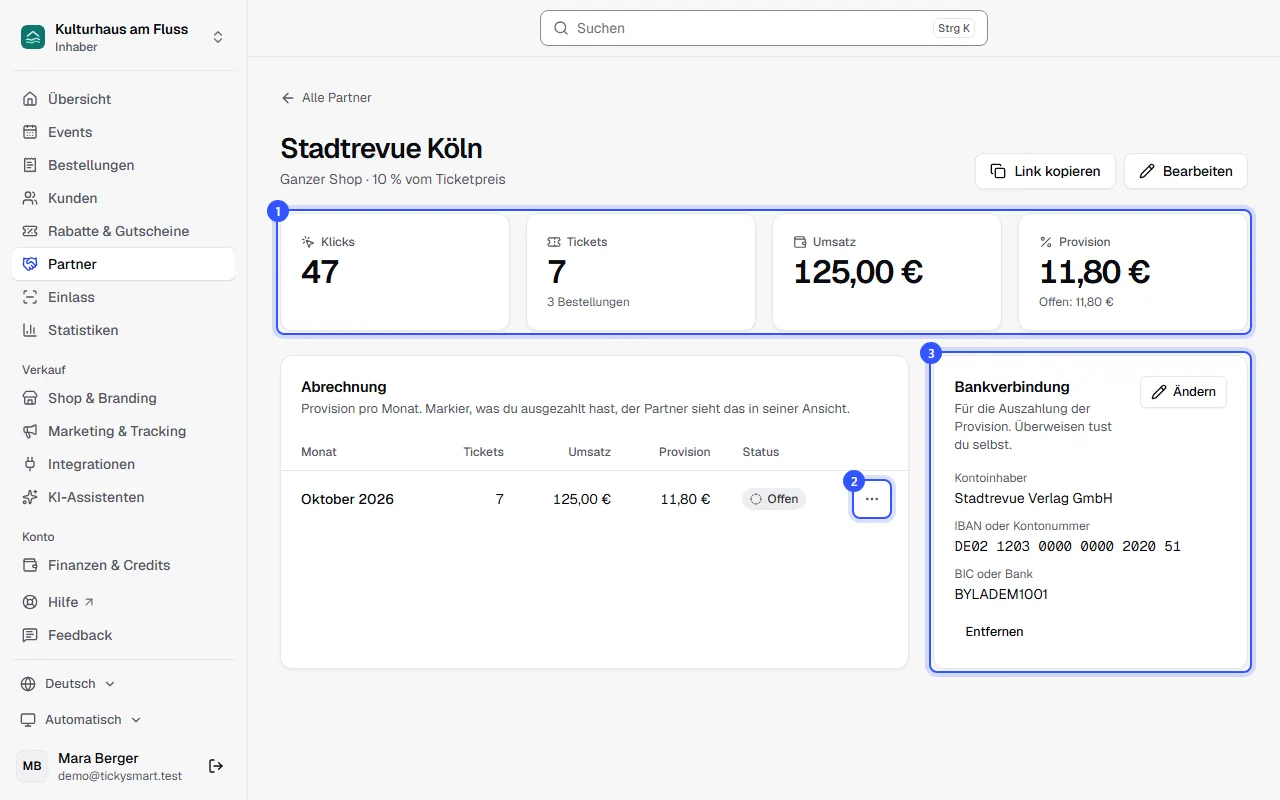Click the Abrechnung section heading
The image size is (1280, 800).
(x=344, y=387)
